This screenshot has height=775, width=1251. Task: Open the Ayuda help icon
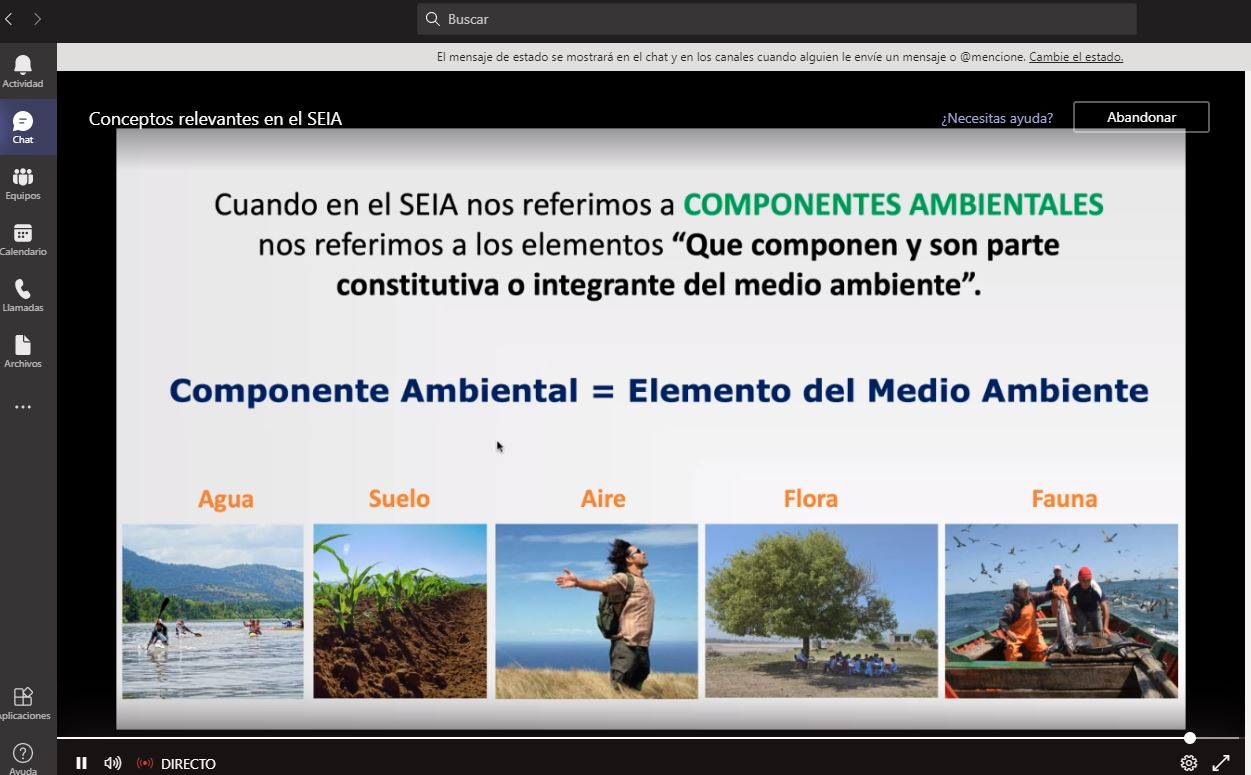(x=23, y=756)
